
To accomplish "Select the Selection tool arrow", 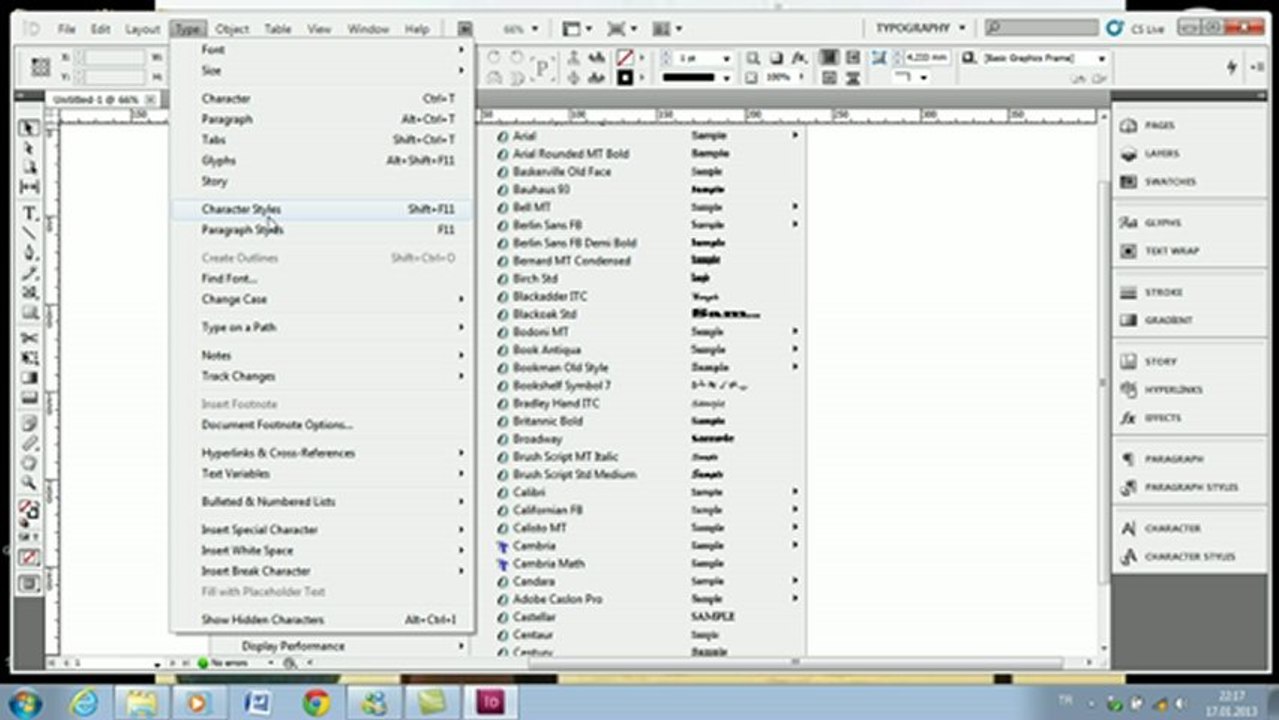I will [29, 129].
